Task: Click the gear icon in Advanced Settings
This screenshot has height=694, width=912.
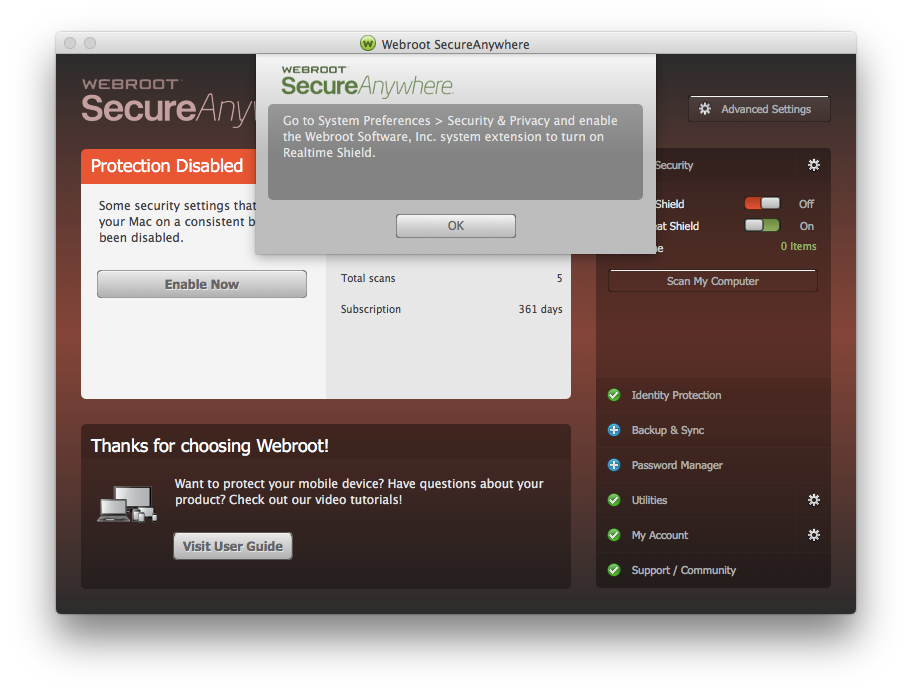Action: point(705,109)
